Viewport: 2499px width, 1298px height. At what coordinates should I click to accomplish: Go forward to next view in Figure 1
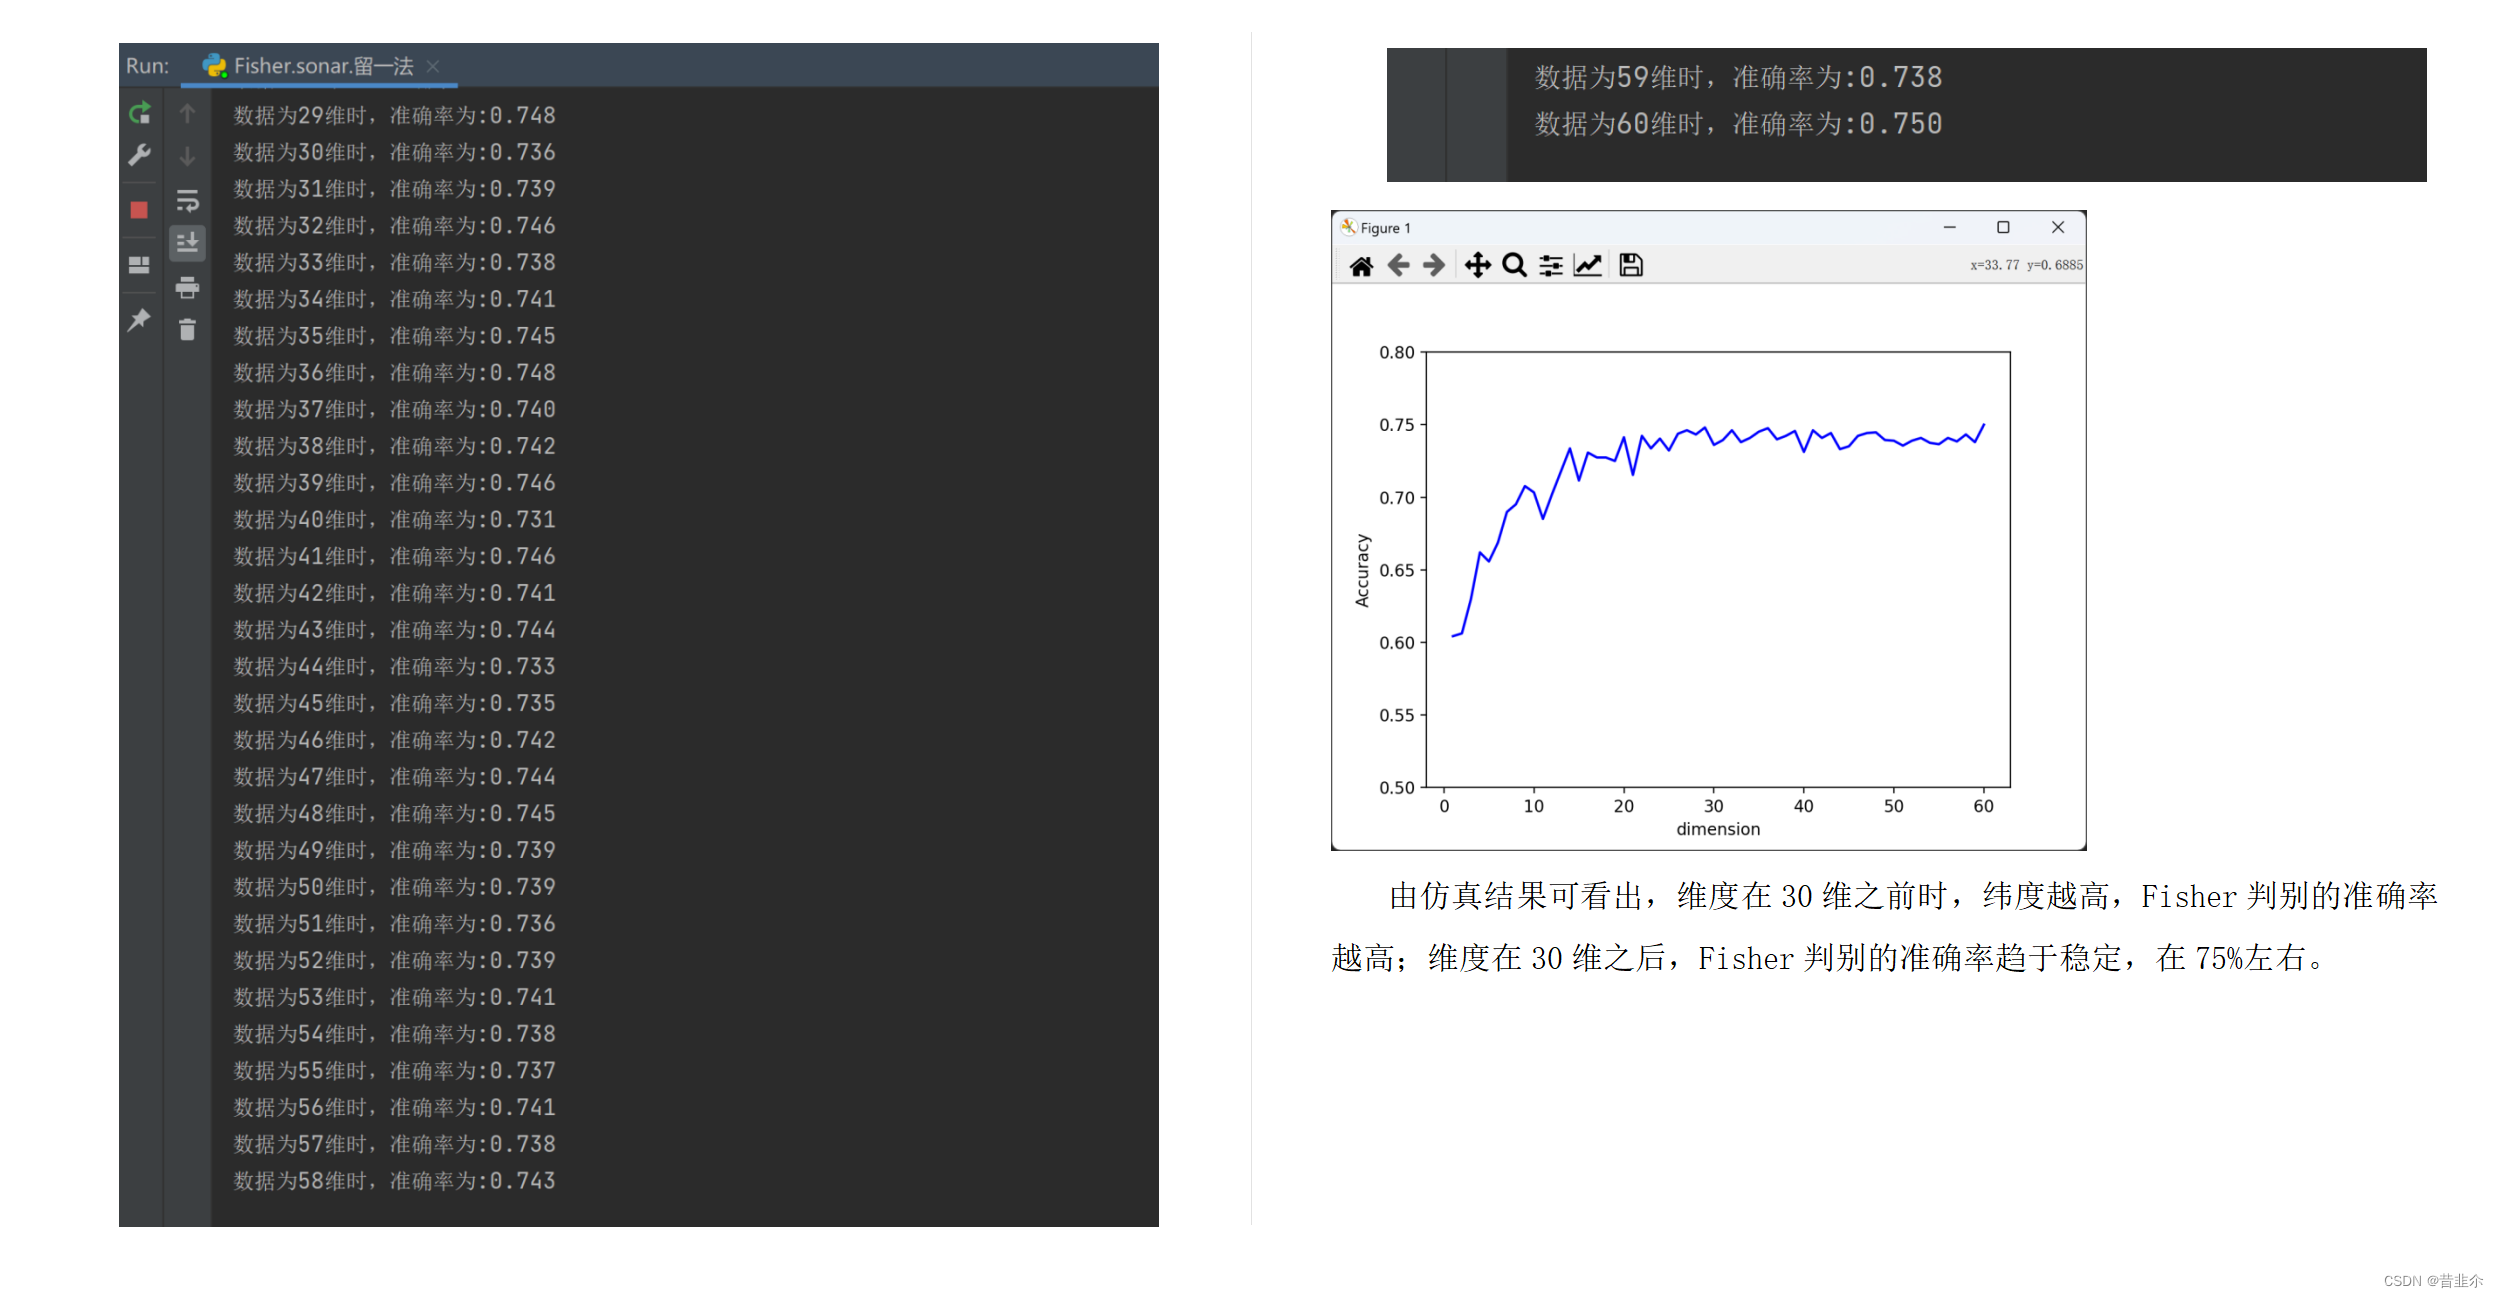coord(1434,265)
